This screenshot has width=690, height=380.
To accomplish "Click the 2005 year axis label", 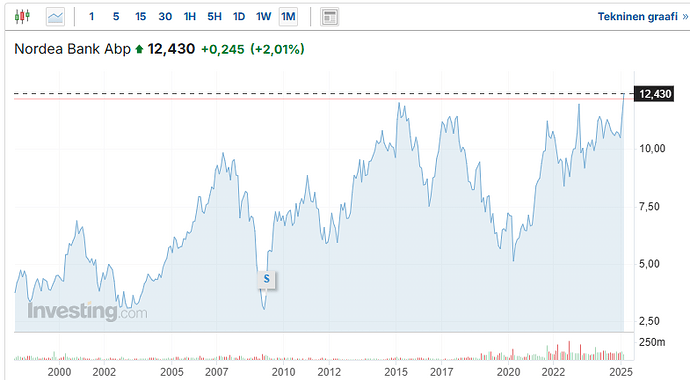I will point(172,372).
